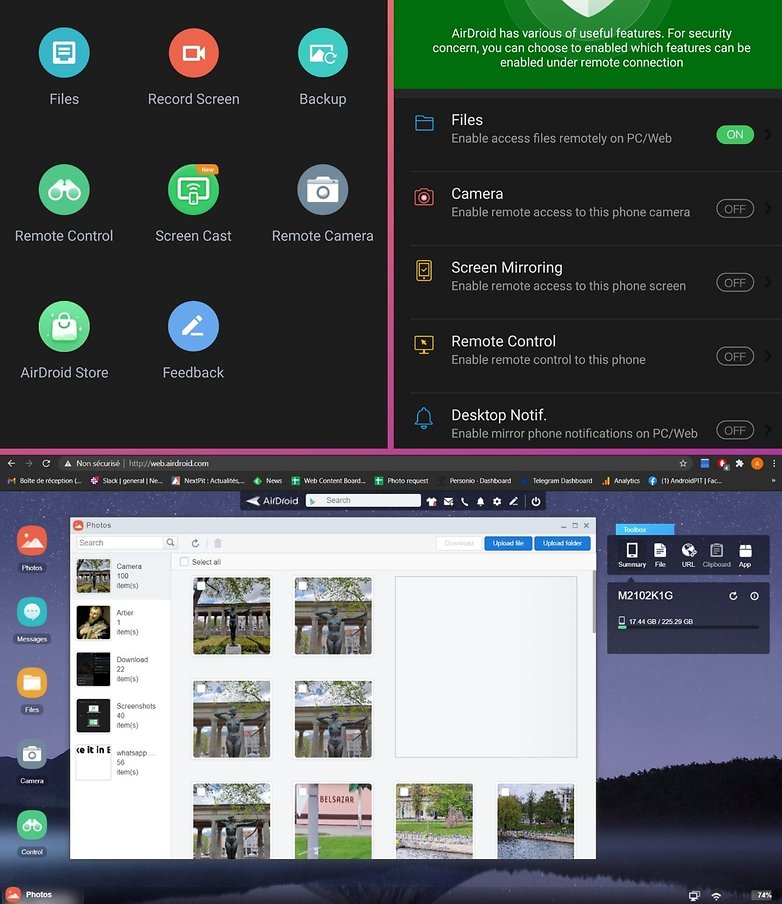Tick the checkbox on the BELSAZAR photo

pyautogui.click(x=302, y=792)
